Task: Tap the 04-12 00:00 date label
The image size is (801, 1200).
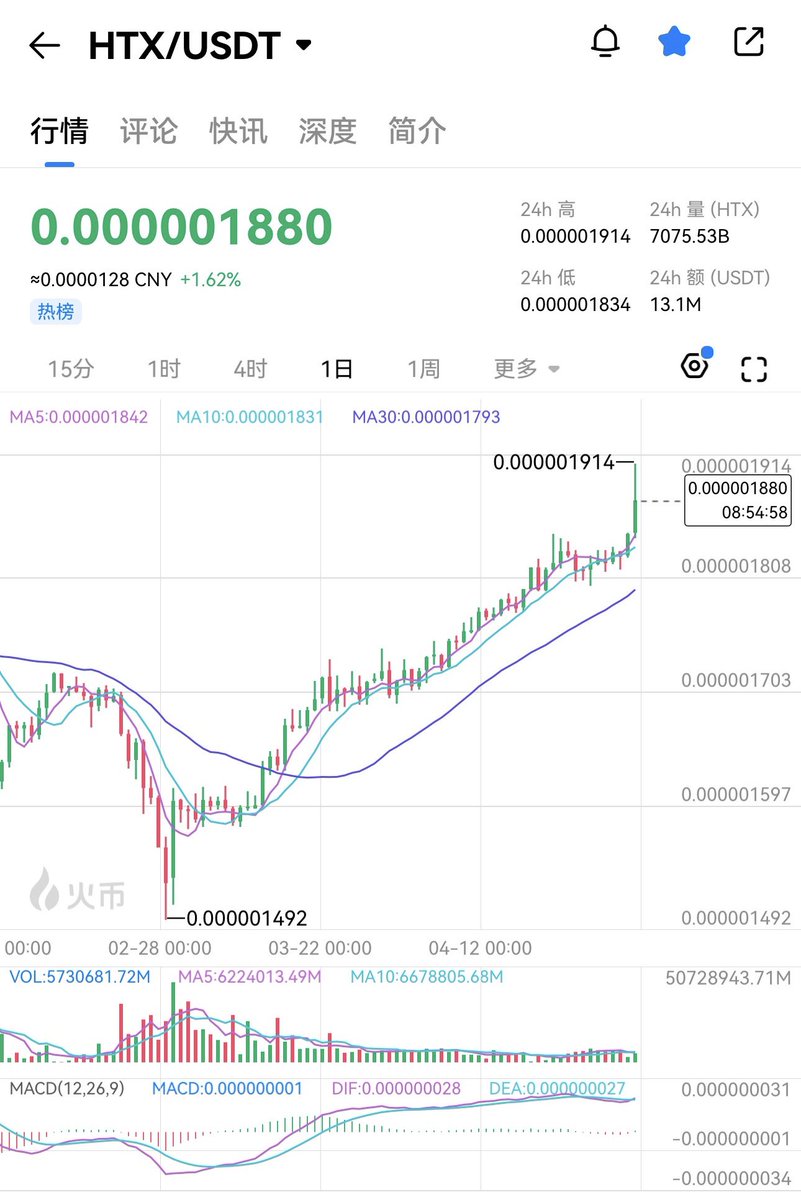Action: pos(480,948)
